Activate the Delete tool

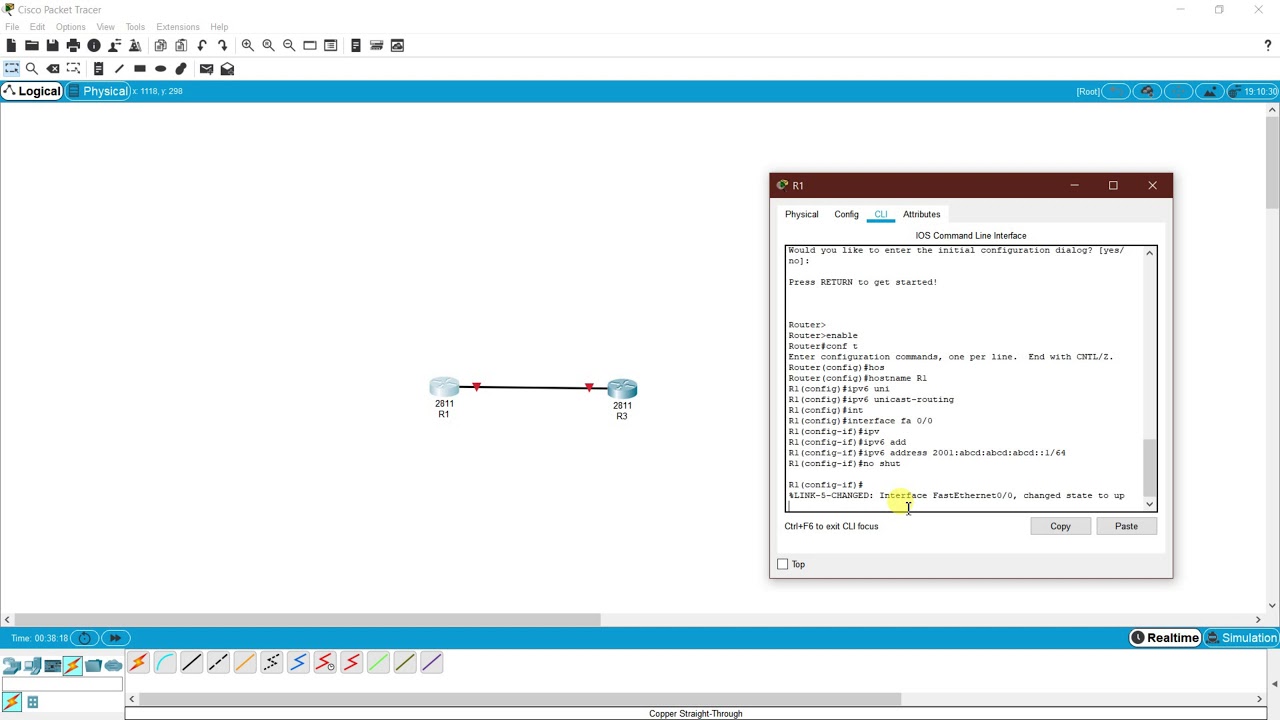(x=53, y=68)
